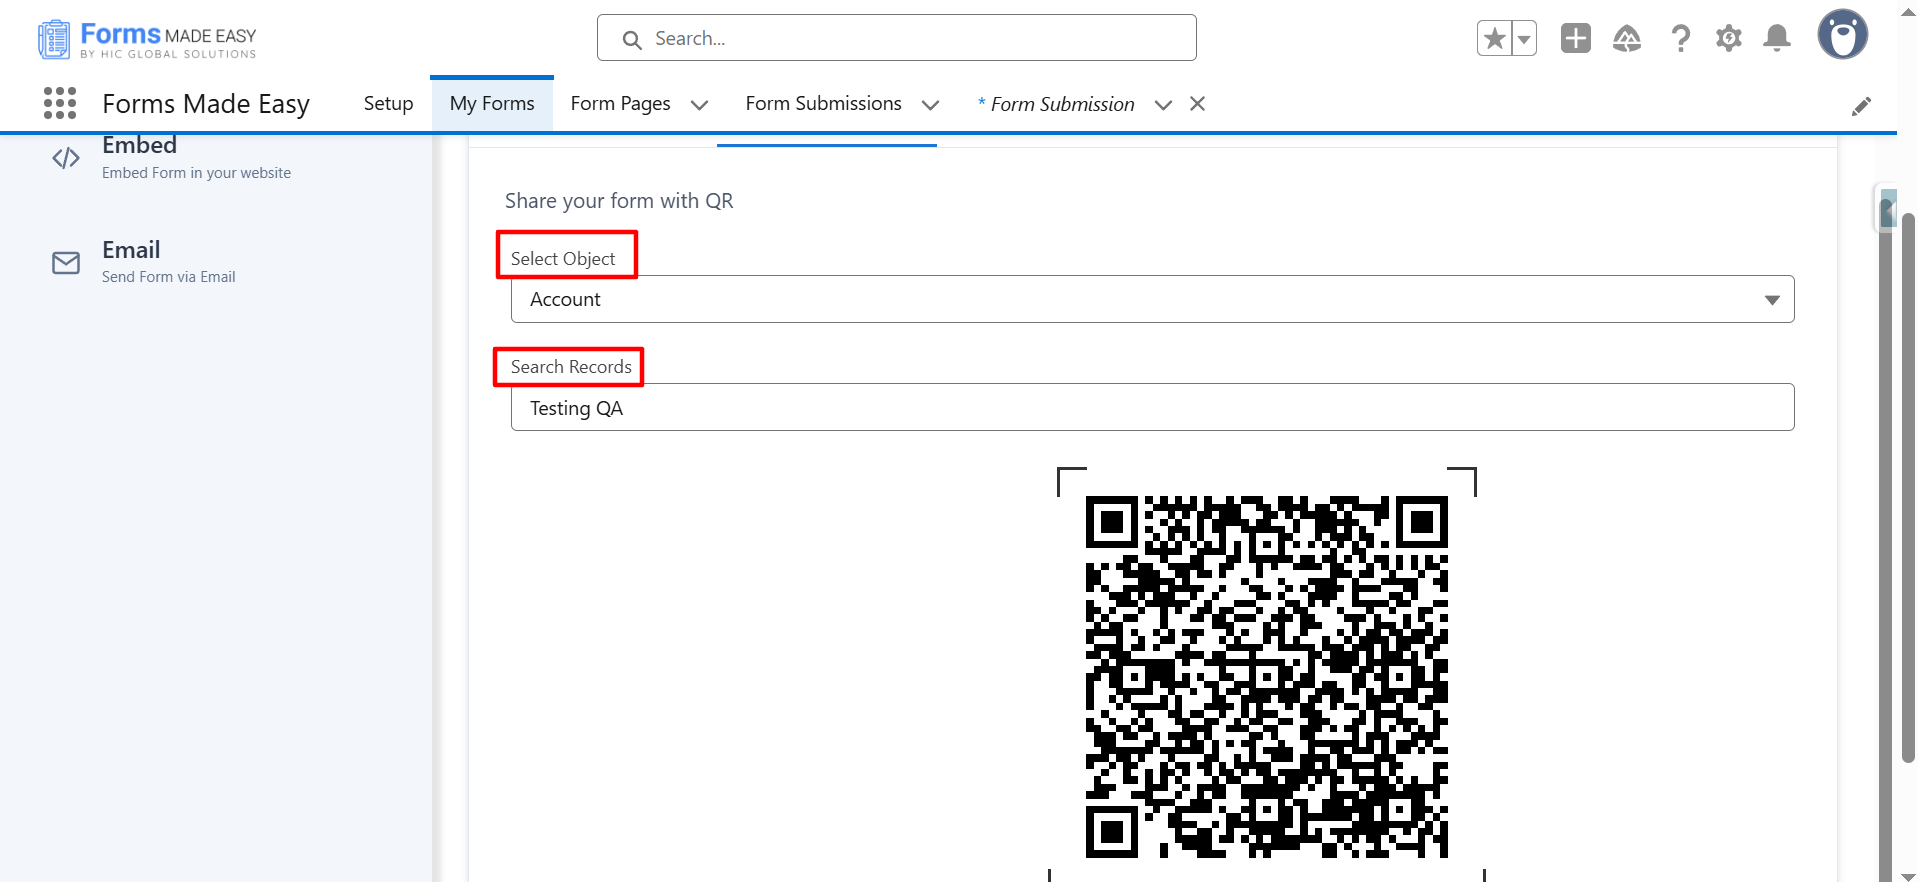
Task: Open the user profile avatar
Action: click(x=1843, y=35)
